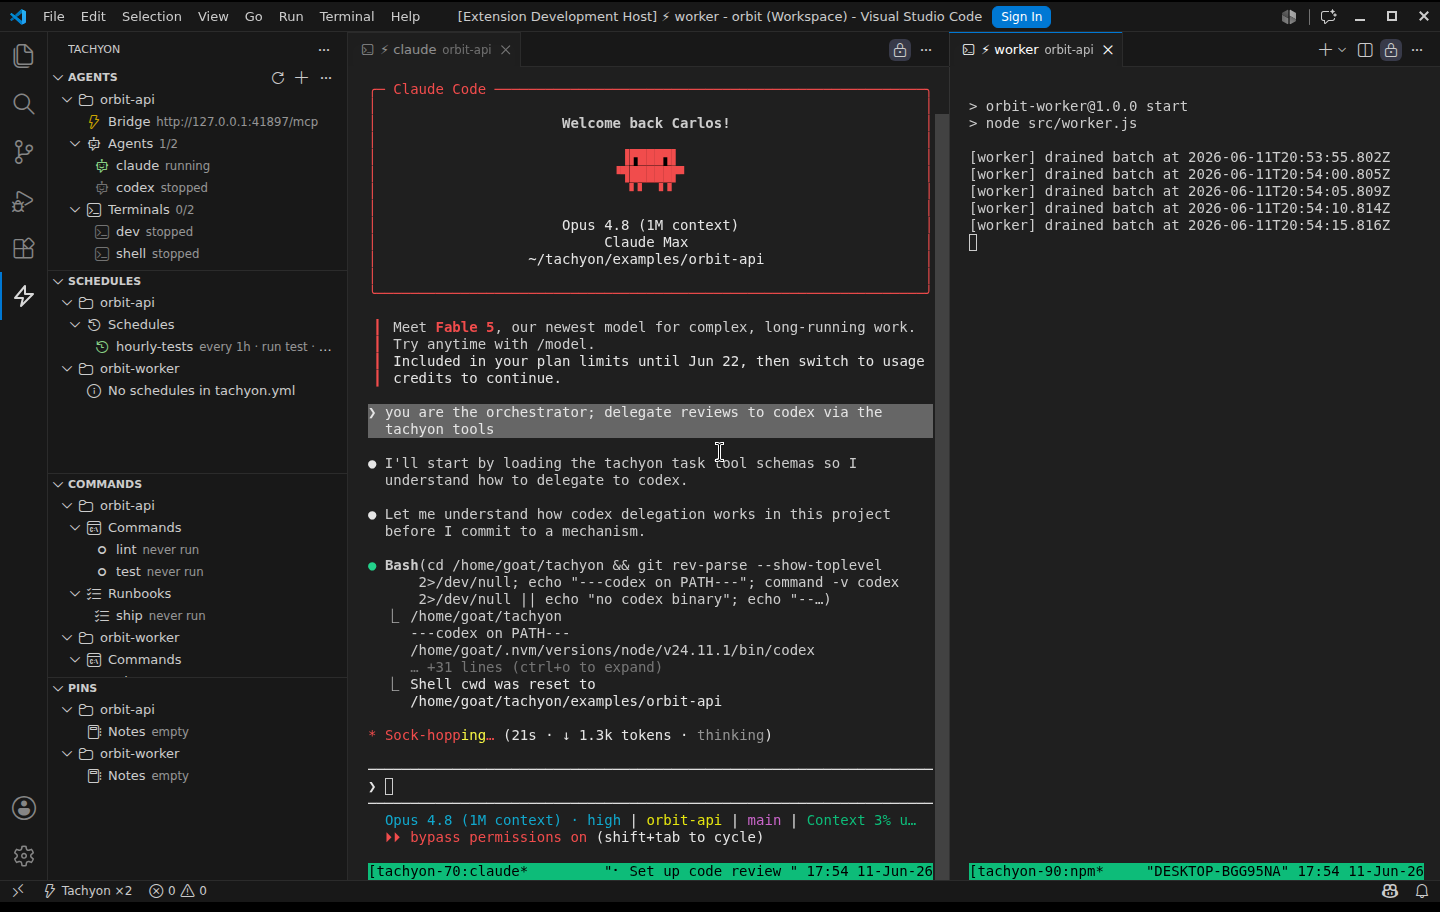Create a new terminal with plus icon
Image resolution: width=1440 pixels, height=912 pixels.
pyautogui.click(x=1325, y=50)
